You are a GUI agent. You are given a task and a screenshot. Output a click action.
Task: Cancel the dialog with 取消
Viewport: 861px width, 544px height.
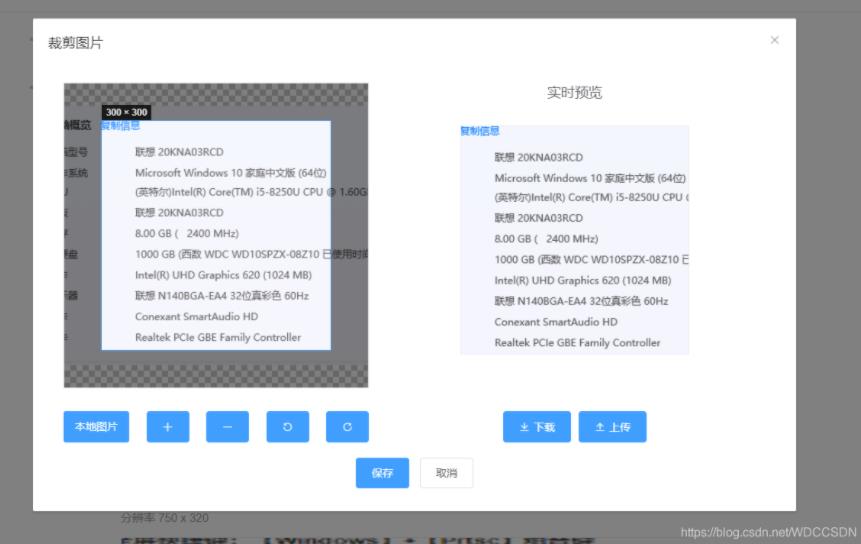pyautogui.click(x=446, y=473)
